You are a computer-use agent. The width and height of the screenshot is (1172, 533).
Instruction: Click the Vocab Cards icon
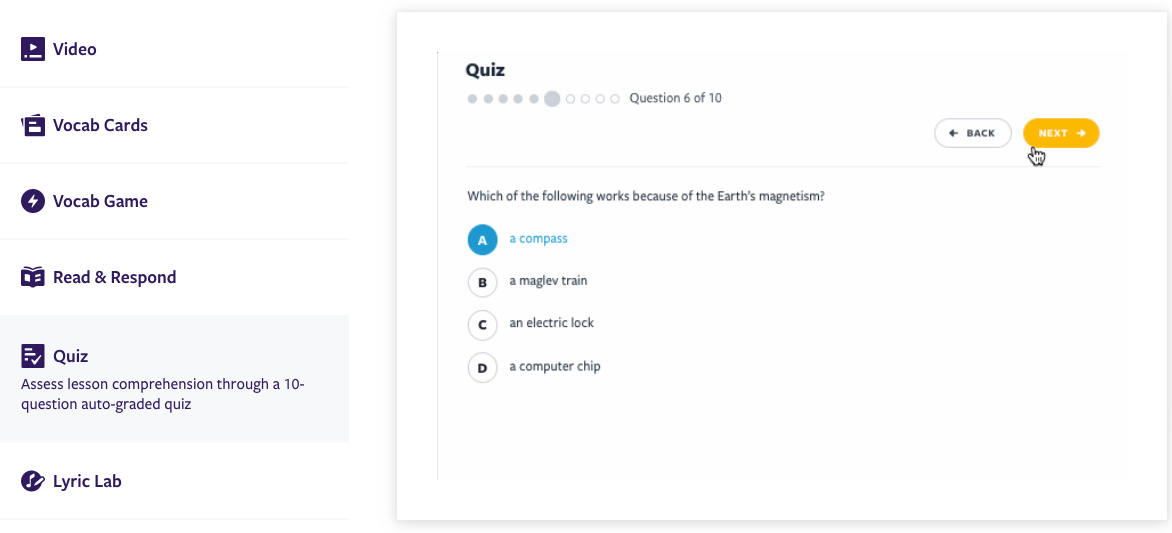pyautogui.click(x=33, y=126)
